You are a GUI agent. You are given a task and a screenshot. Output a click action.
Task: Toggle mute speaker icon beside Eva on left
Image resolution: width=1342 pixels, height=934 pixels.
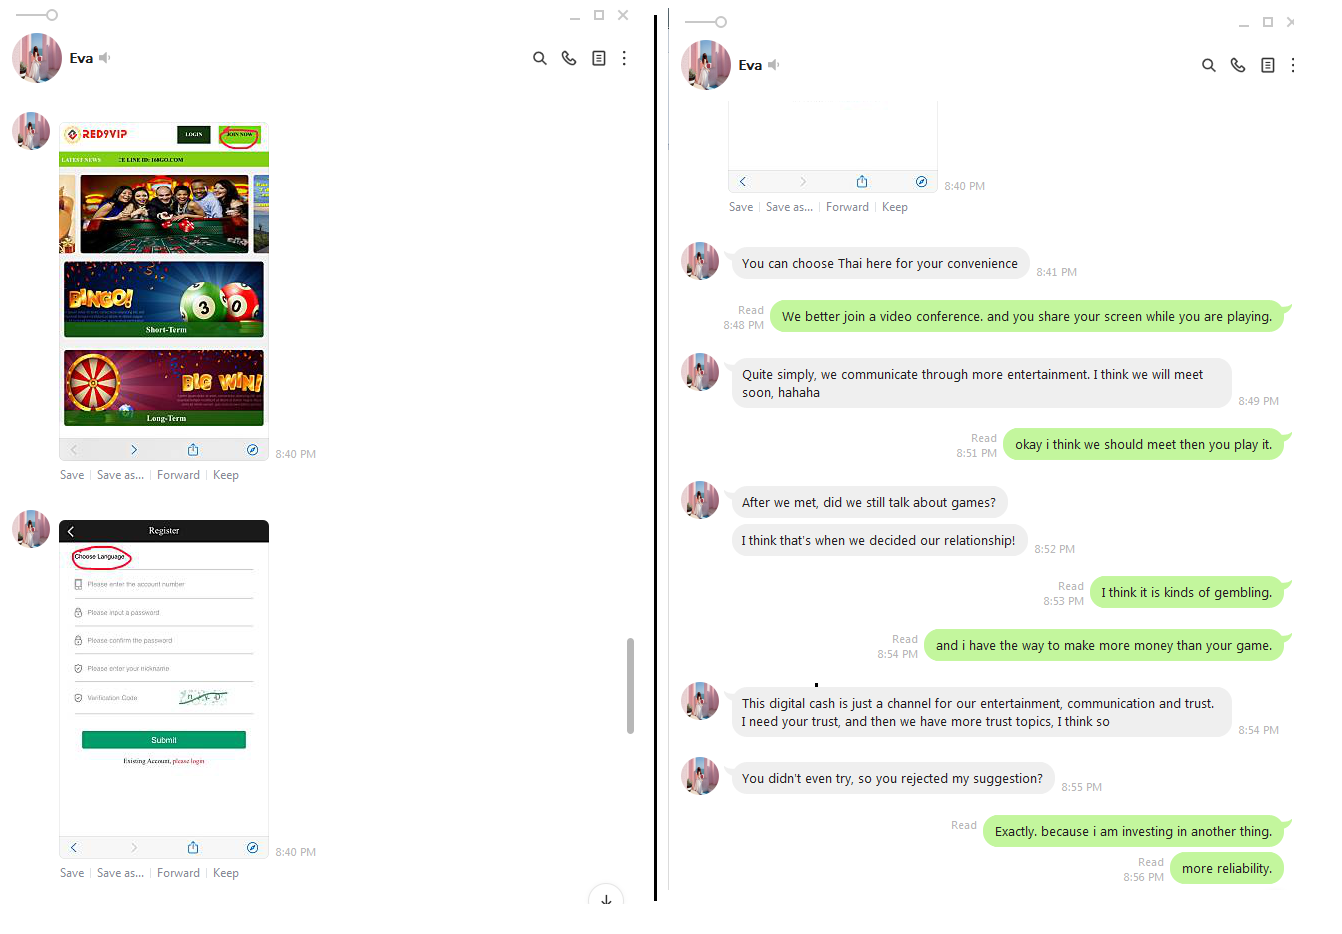[x=104, y=58]
